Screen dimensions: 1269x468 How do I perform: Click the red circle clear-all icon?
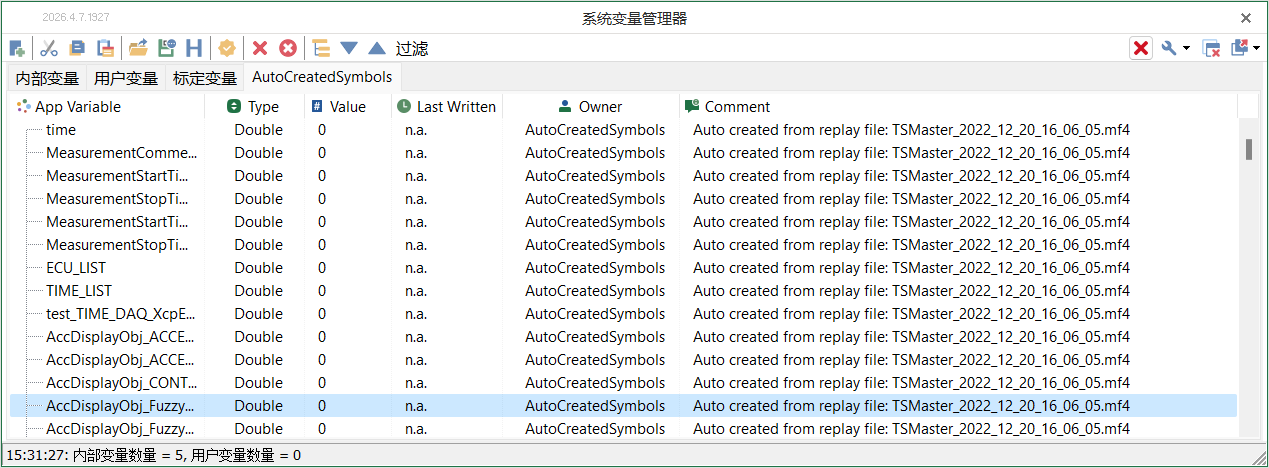point(288,48)
